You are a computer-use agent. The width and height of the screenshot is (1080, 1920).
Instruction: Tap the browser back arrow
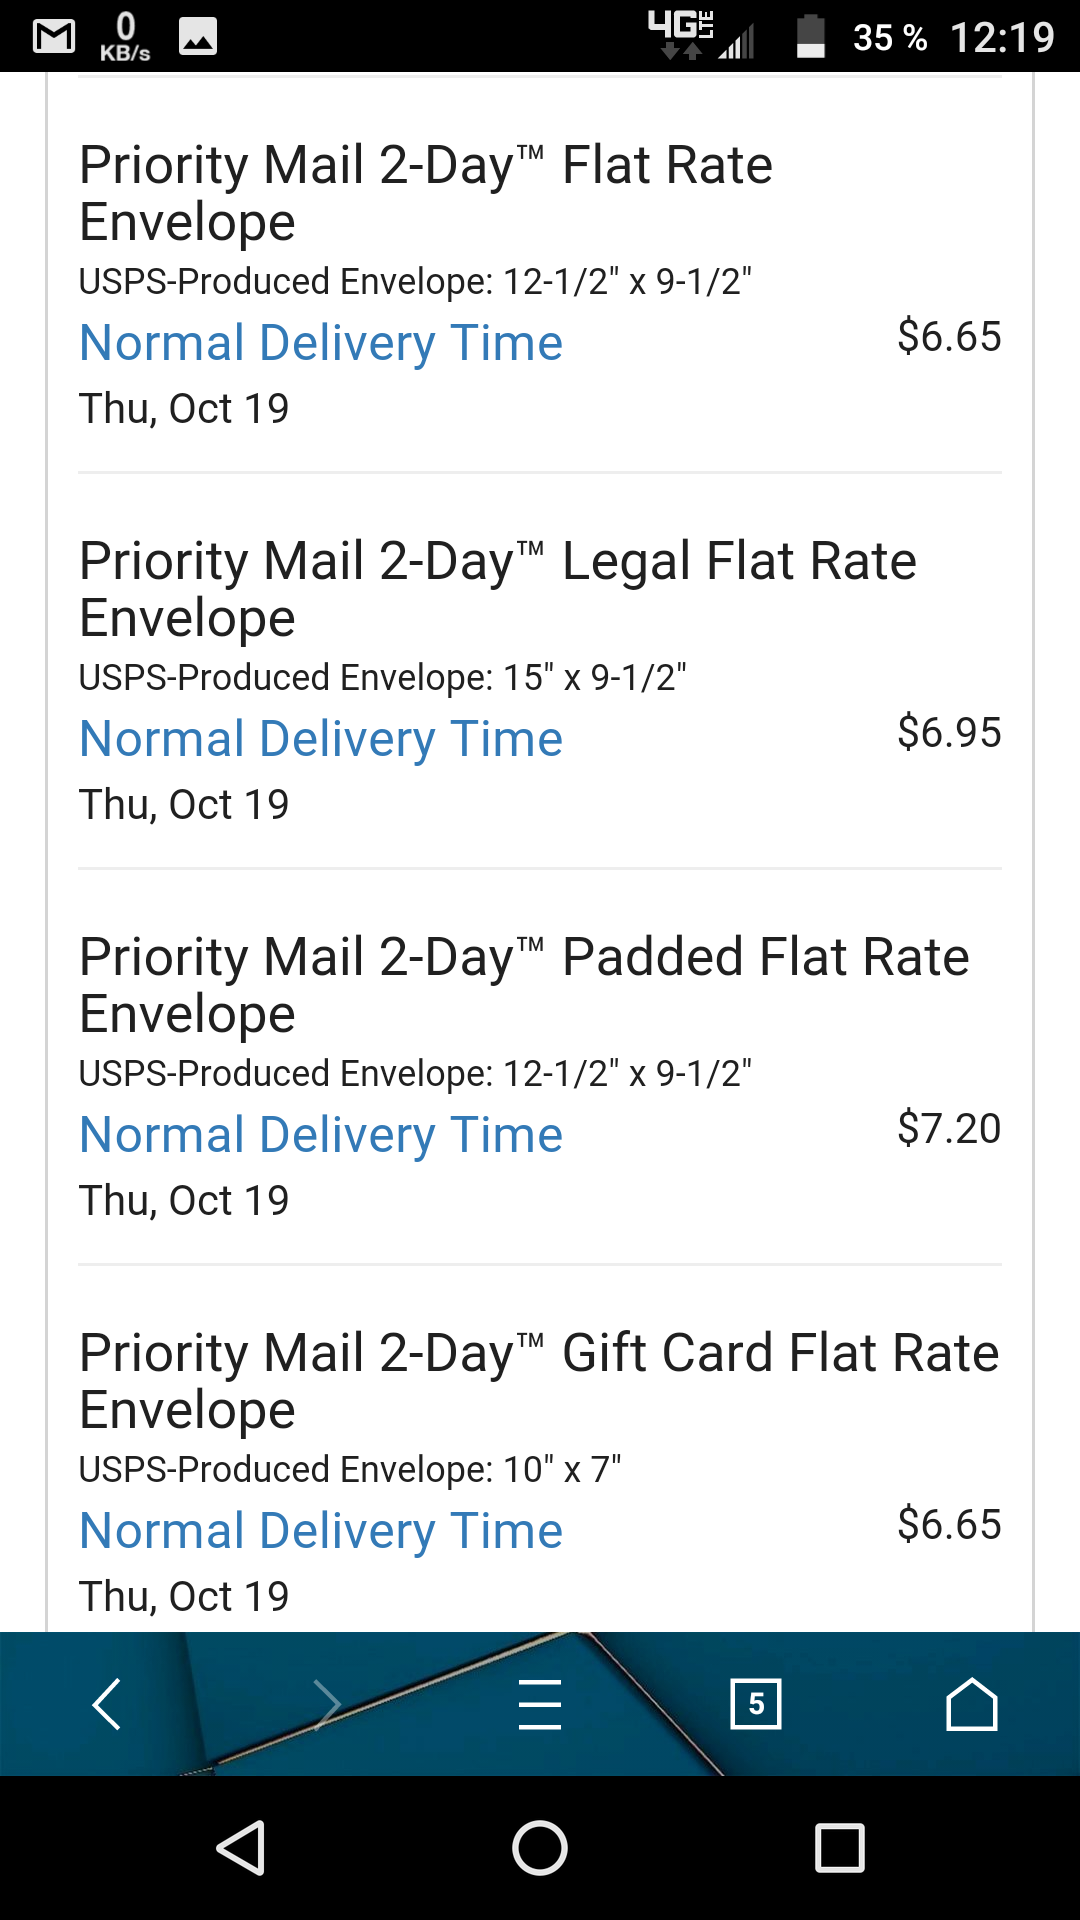pos(107,1704)
